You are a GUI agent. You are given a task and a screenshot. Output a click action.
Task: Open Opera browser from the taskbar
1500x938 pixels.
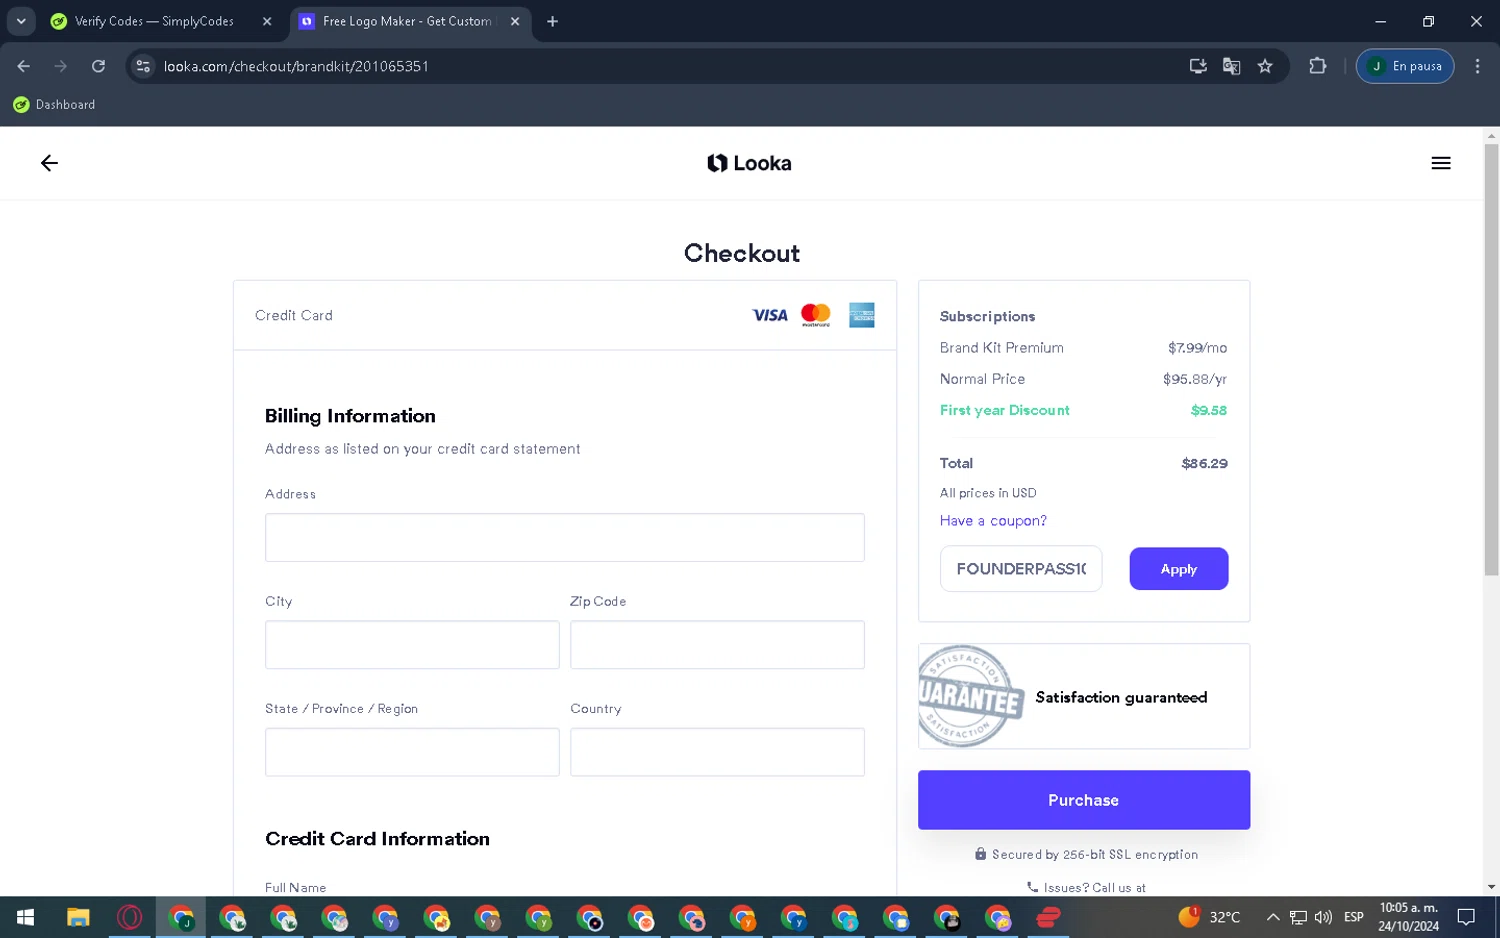[x=129, y=917]
